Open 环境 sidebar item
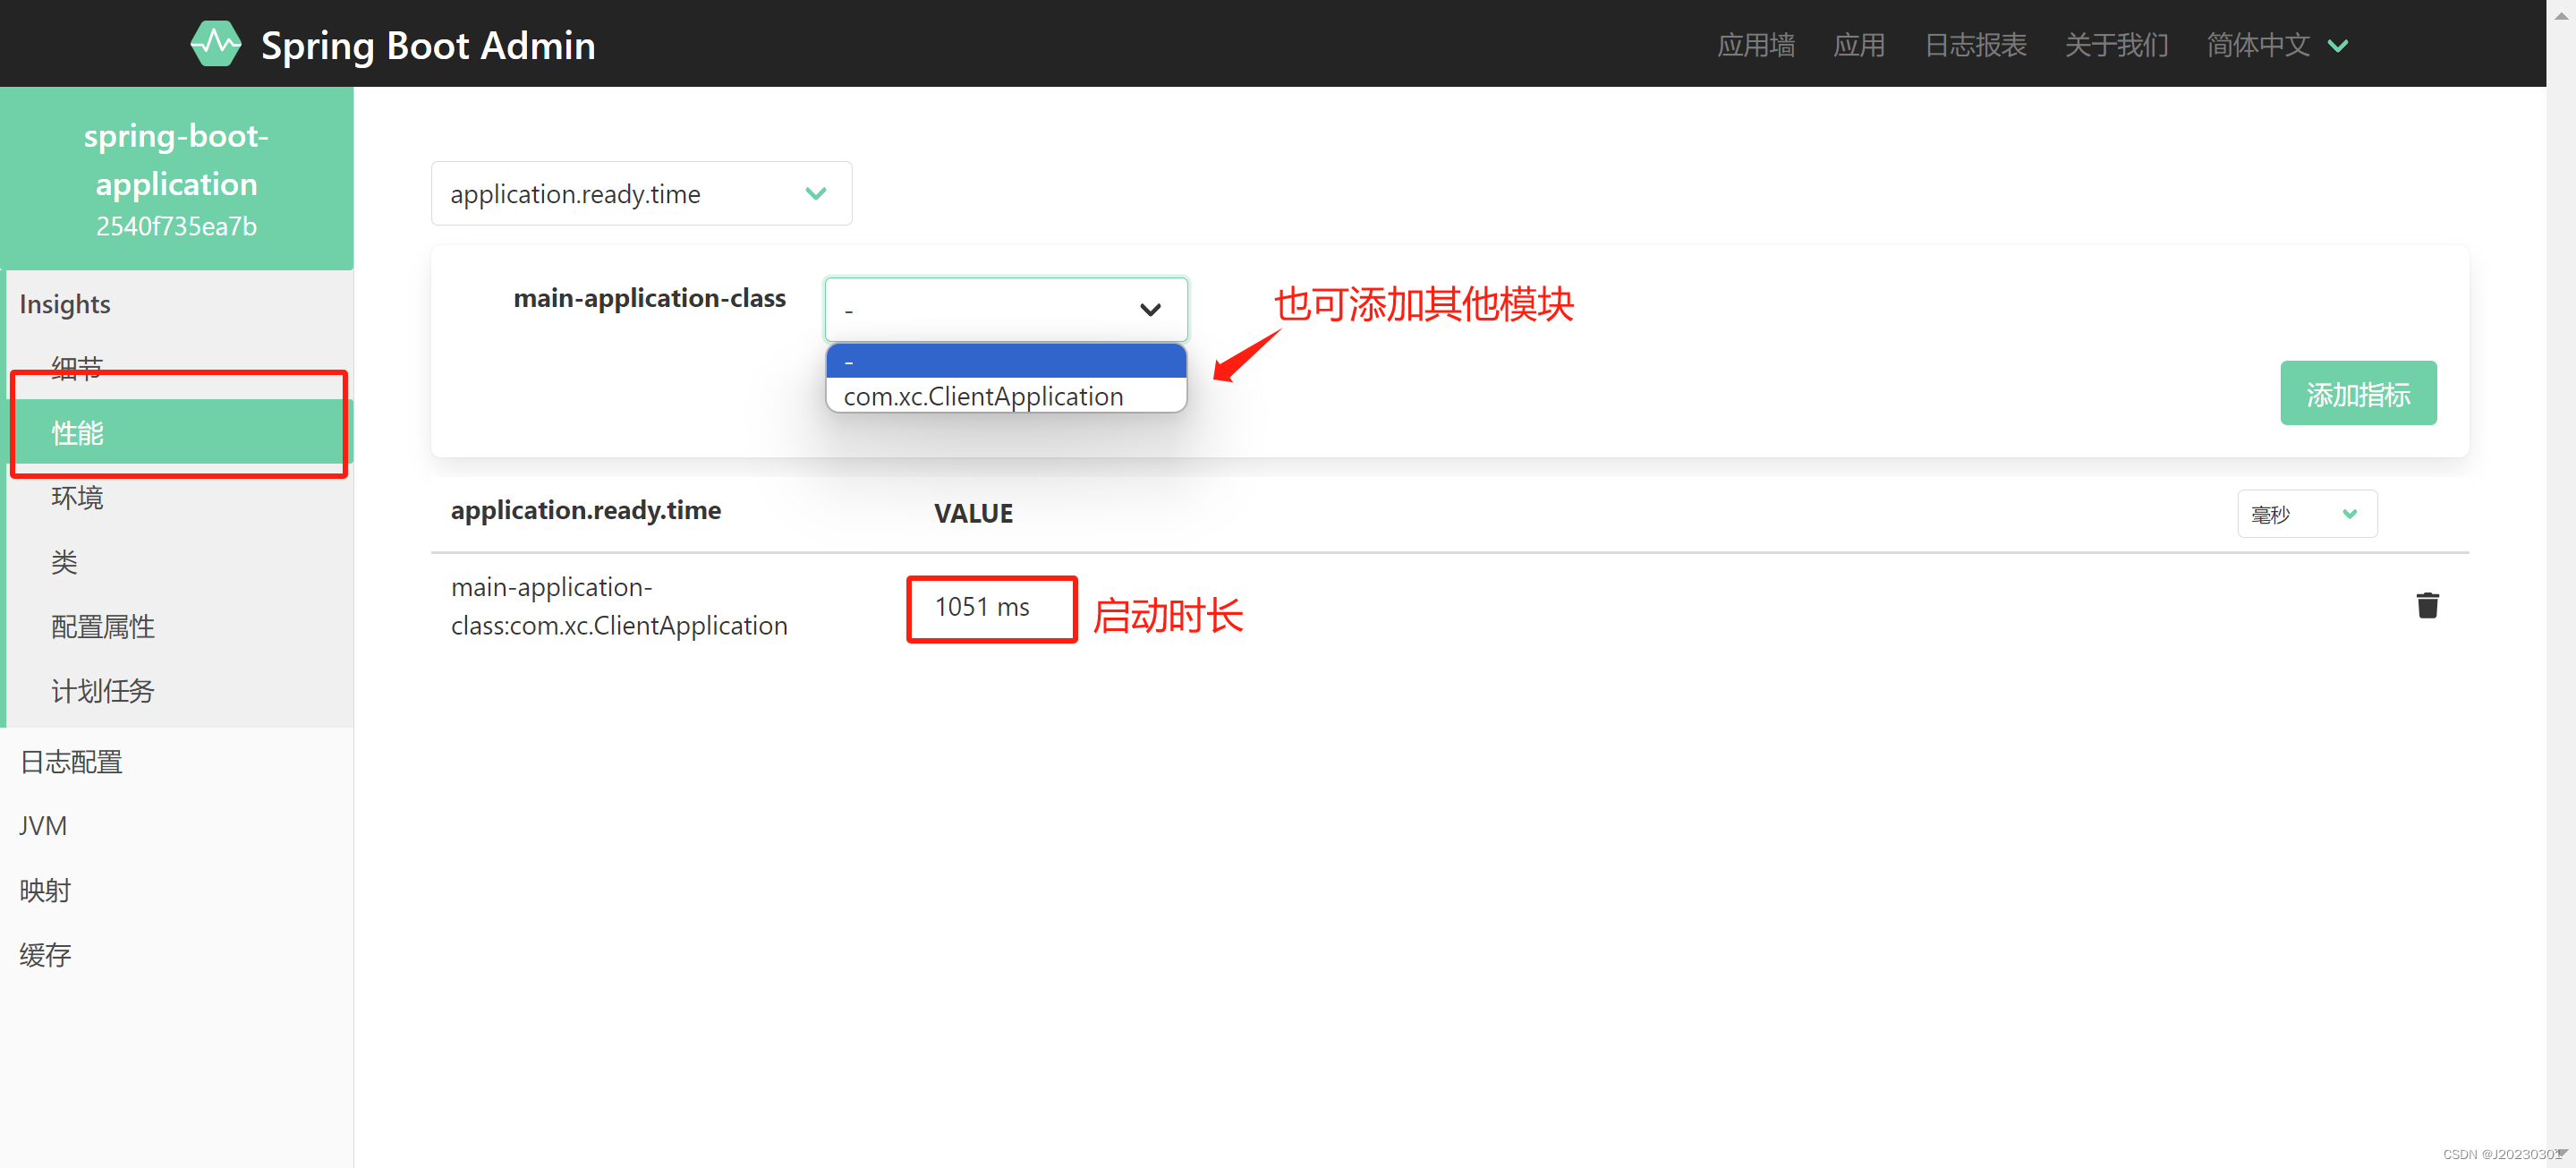The width and height of the screenshot is (2576, 1168). click(x=77, y=498)
